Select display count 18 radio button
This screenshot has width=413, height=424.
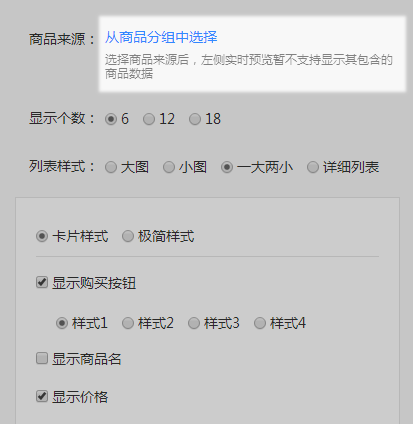point(195,119)
